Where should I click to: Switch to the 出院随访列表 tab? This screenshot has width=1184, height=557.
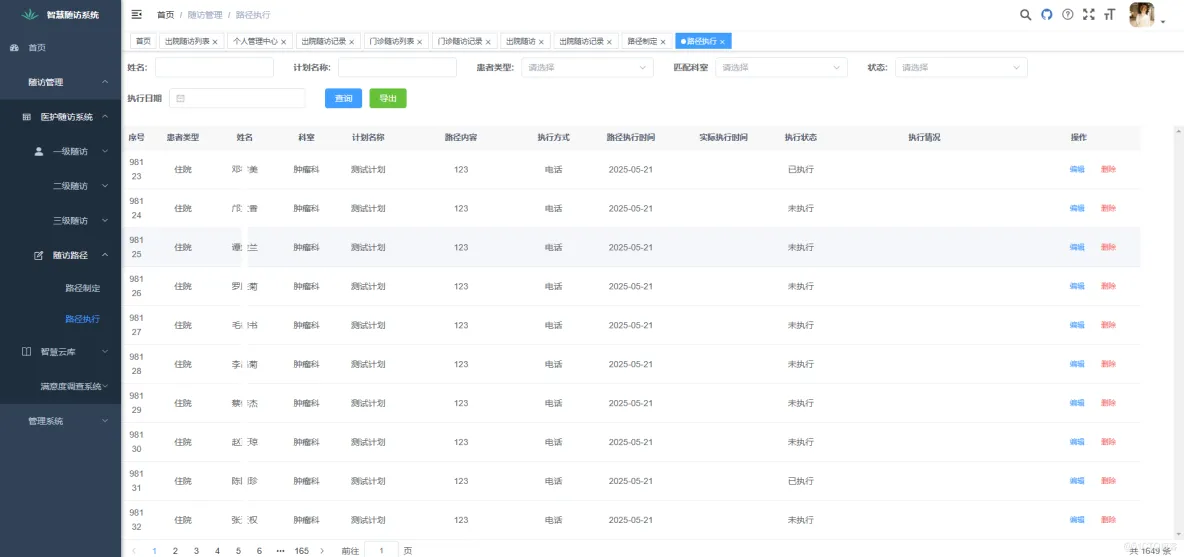click(x=182, y=42)
